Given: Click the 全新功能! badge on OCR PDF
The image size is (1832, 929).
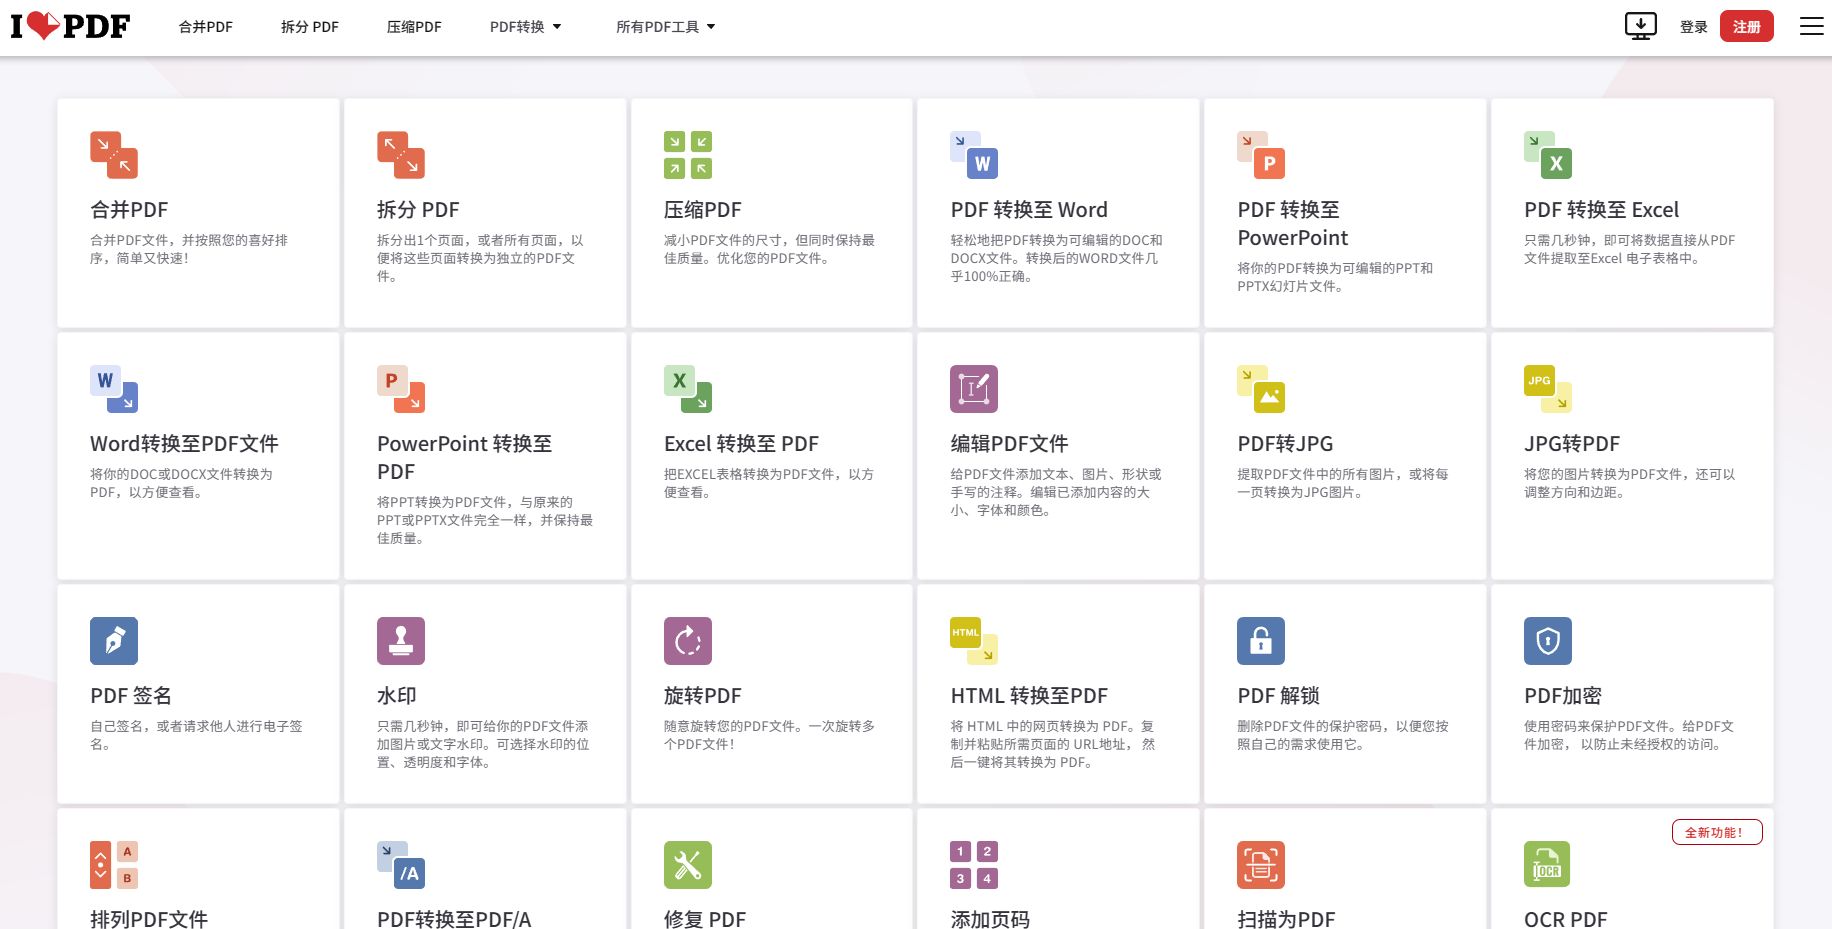Looking at the screenshot, I should pyautogui.click(x=1717, y=832).
